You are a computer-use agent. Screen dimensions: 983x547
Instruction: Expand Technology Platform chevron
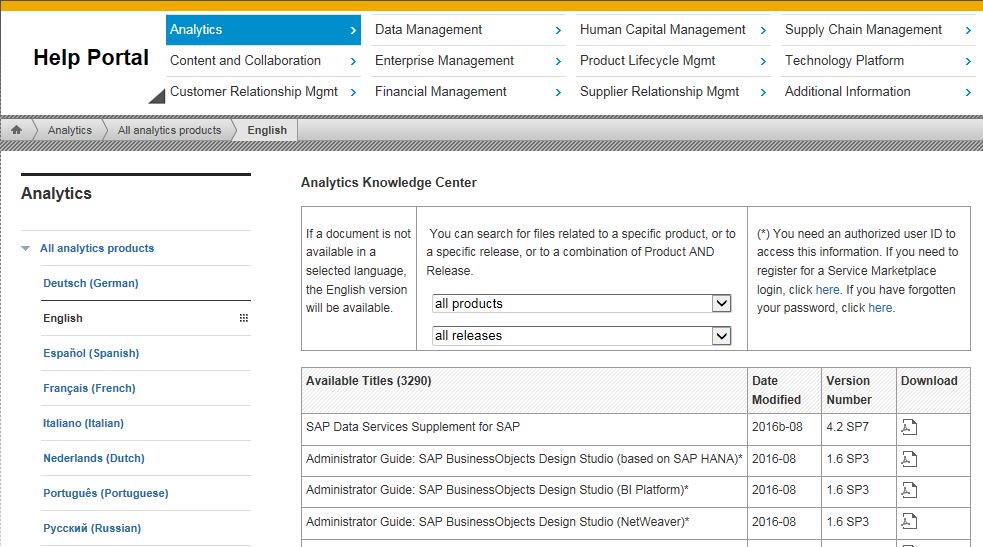click(968, 61)
